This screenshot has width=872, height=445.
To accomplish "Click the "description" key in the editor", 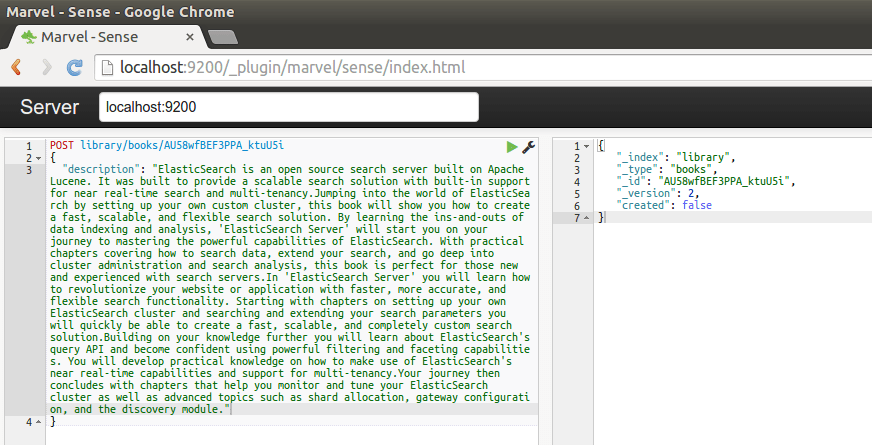I will pos(101,169).
